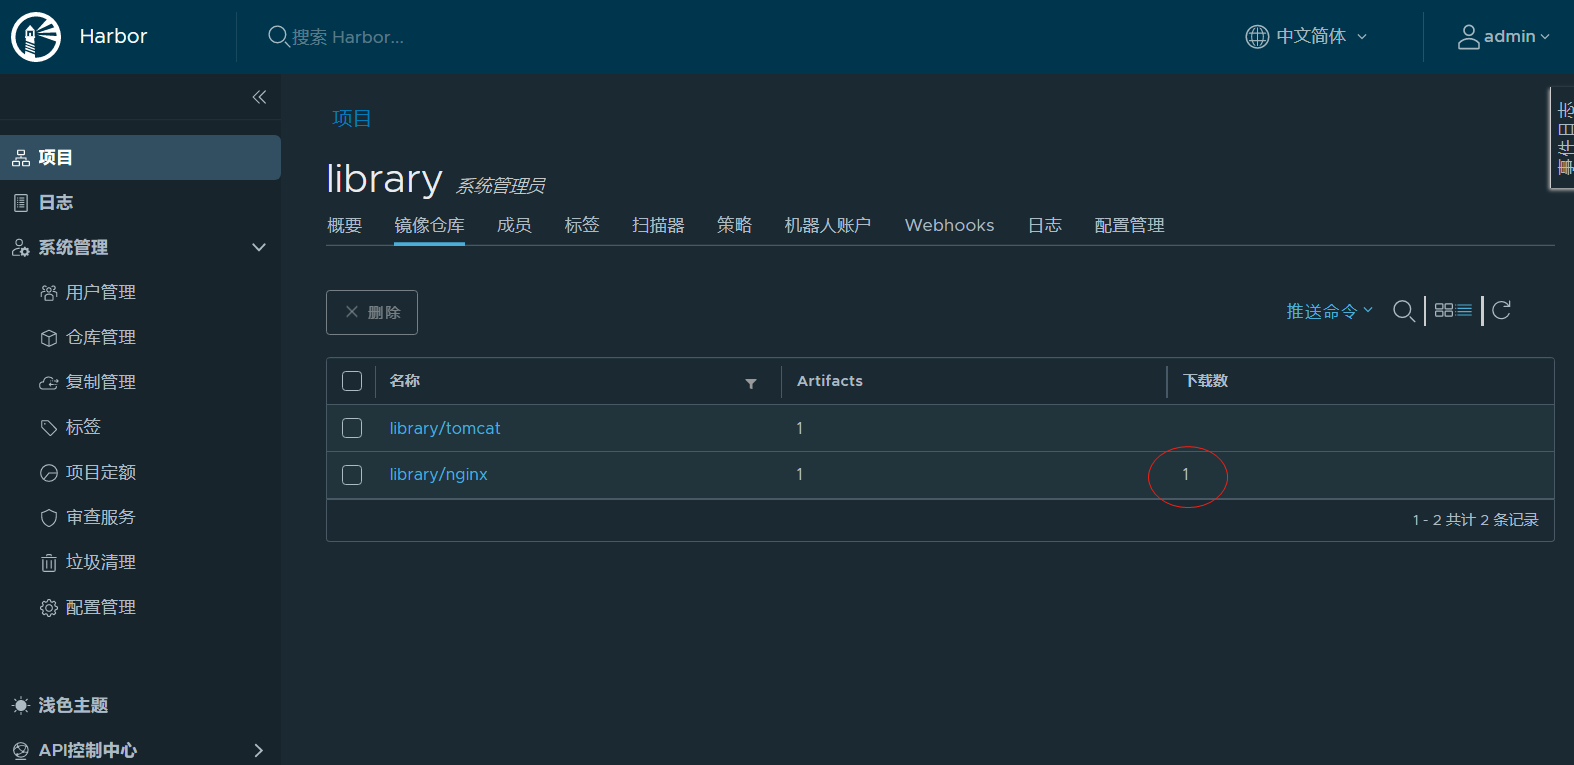Open the library/nginx repository link
Screen dimensions: 1574x765
tap(438, 475)
